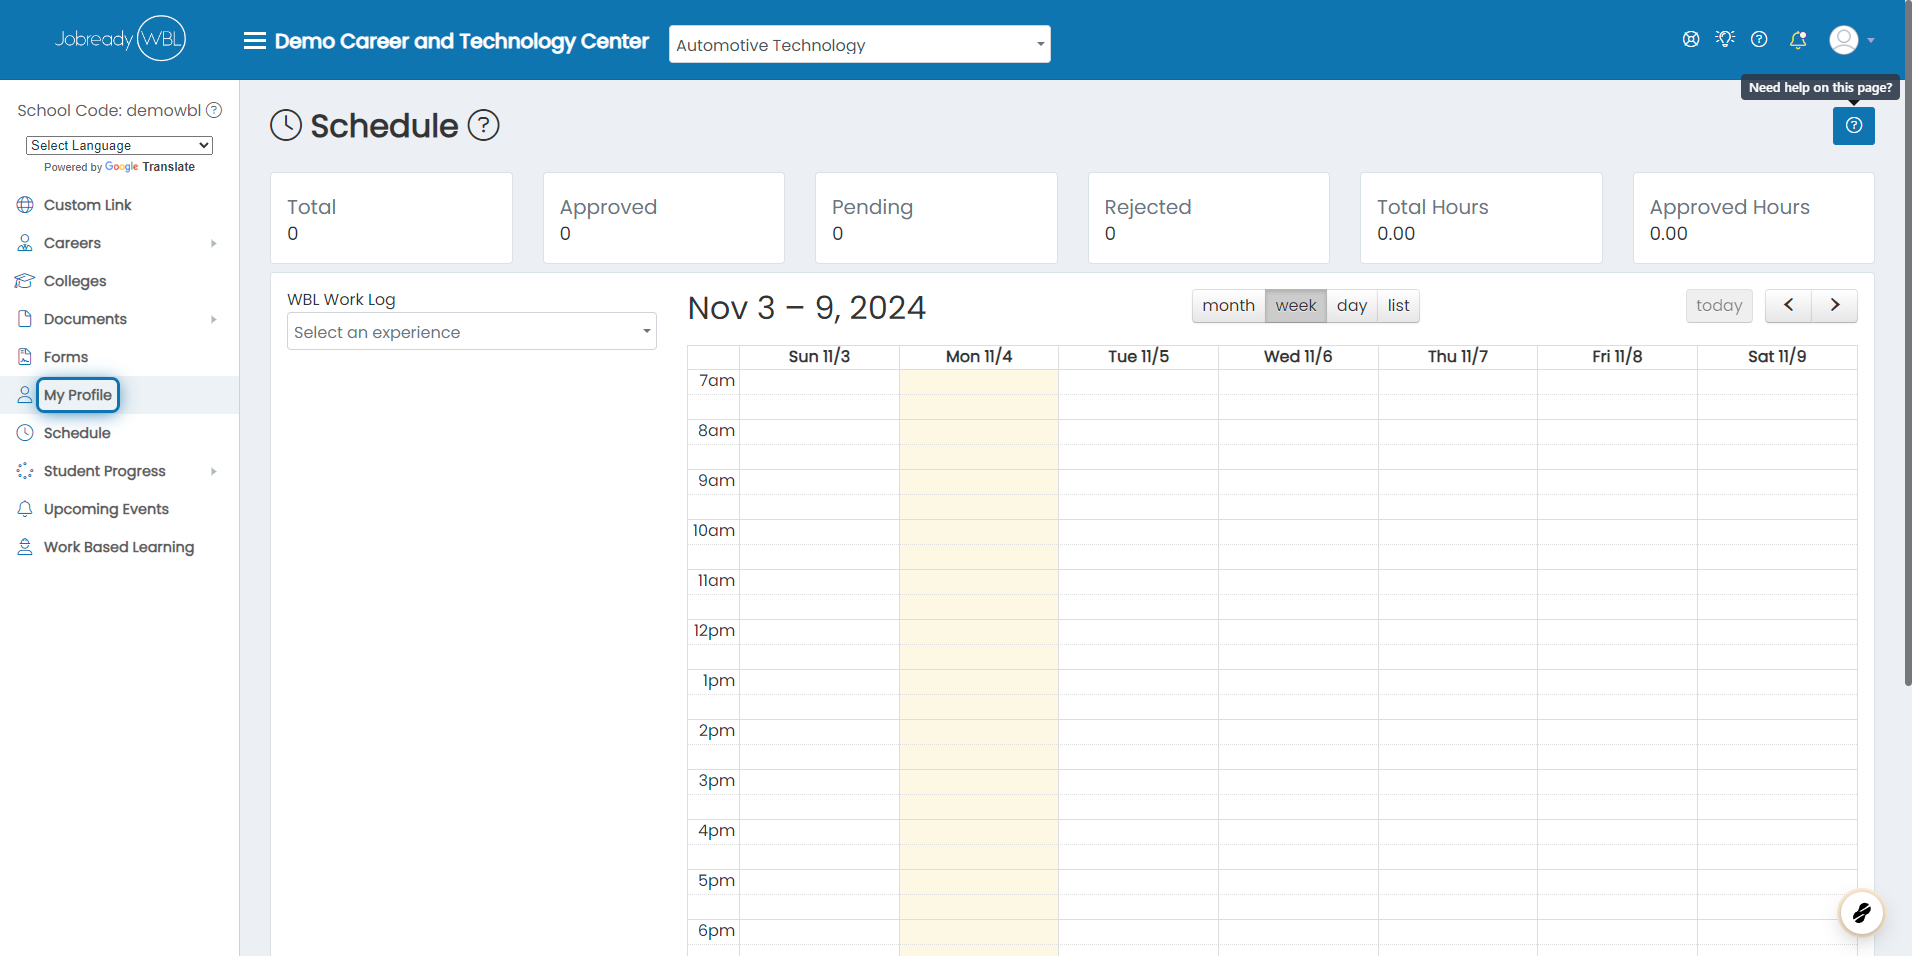Click the Need help on this page tooltip
Screen dimensions: 1912x956
tap(1820, 88)
